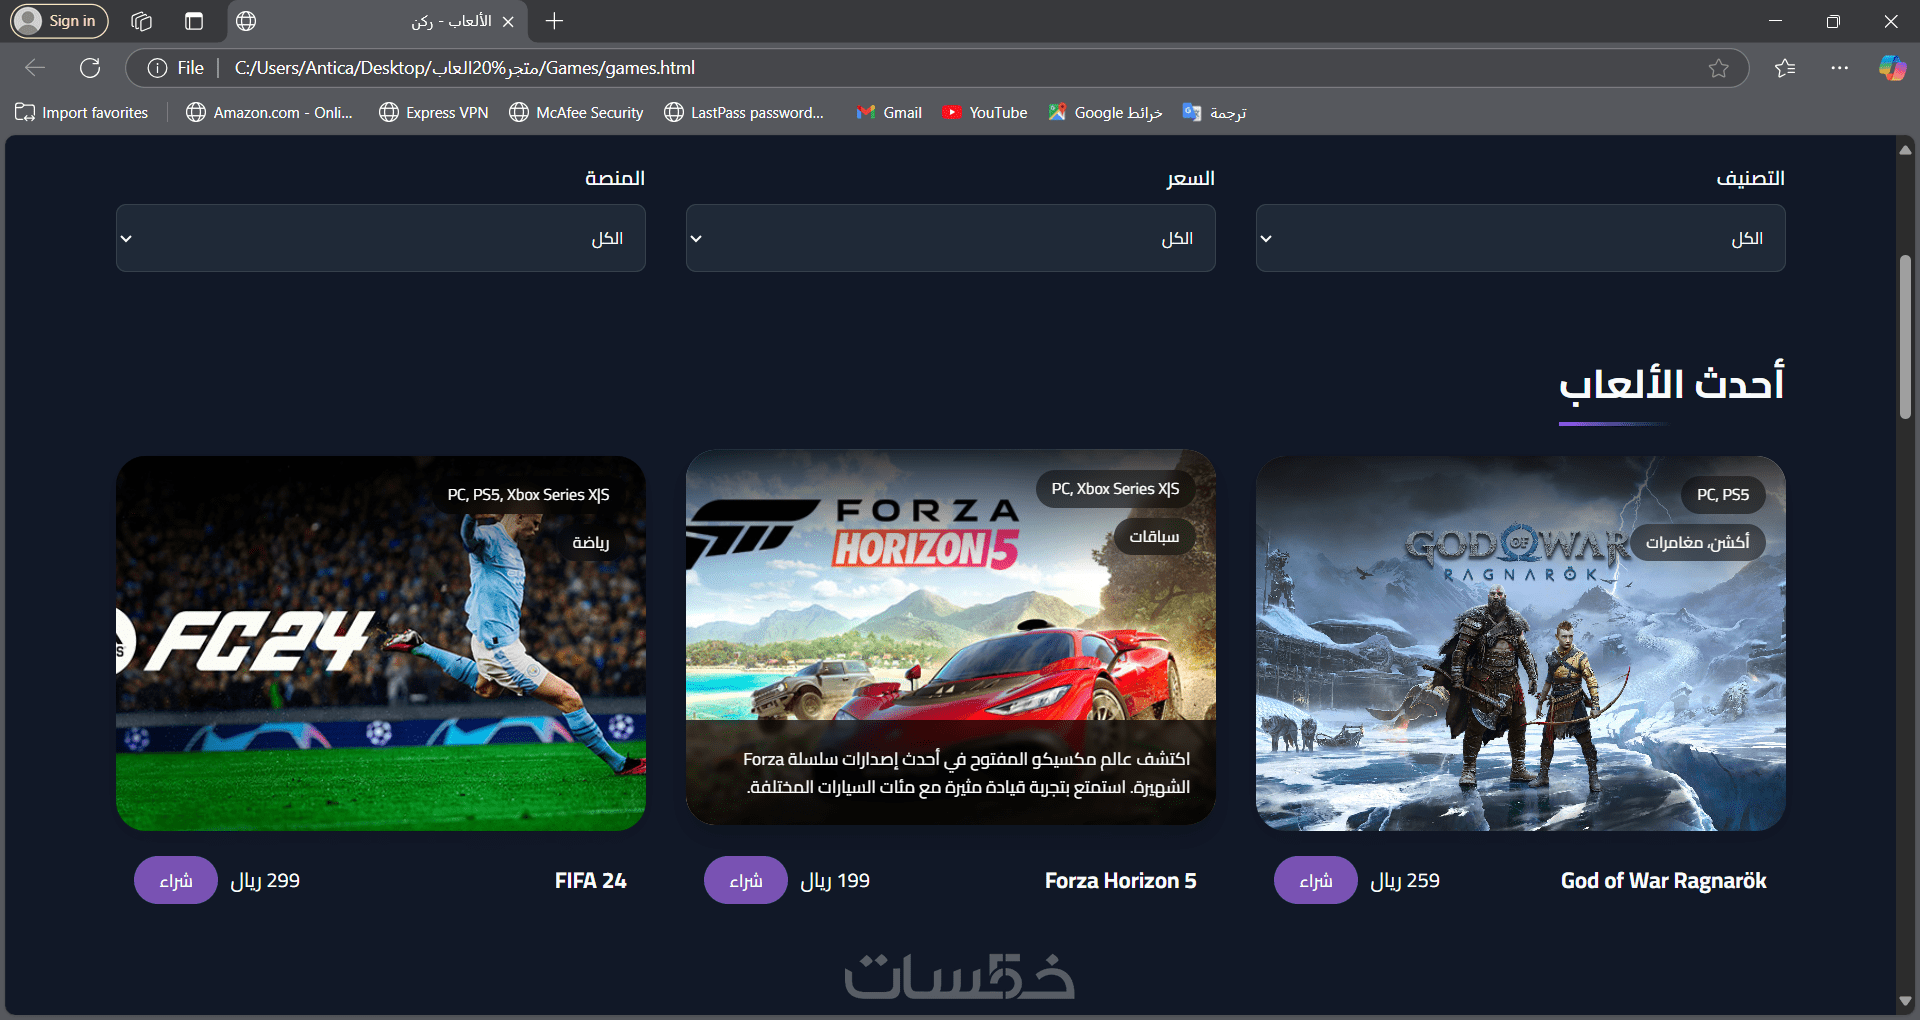Reload the current page
Viewport: 1920px width, 1020px height.
90,68
